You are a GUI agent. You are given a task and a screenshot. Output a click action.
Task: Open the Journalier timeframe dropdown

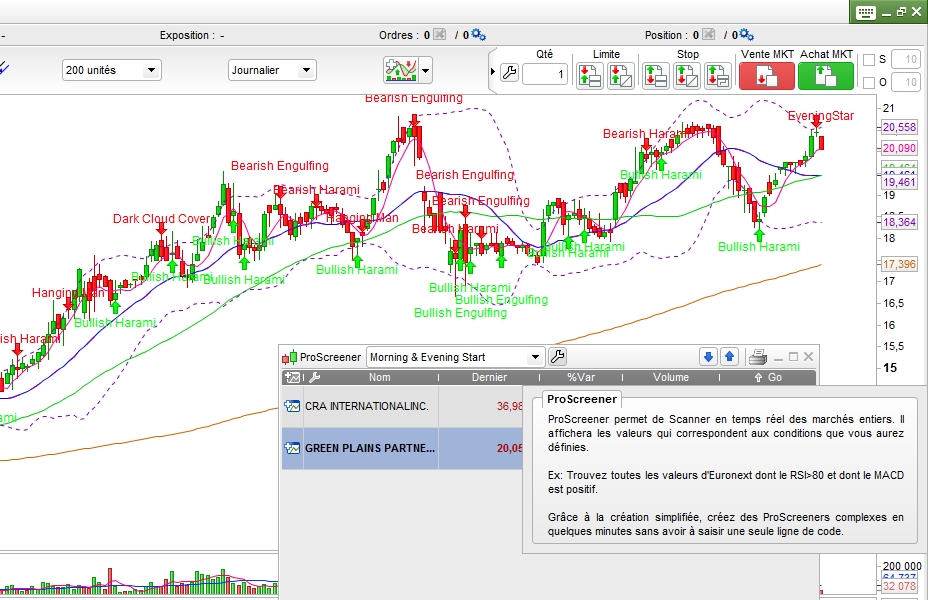[272, 70]
